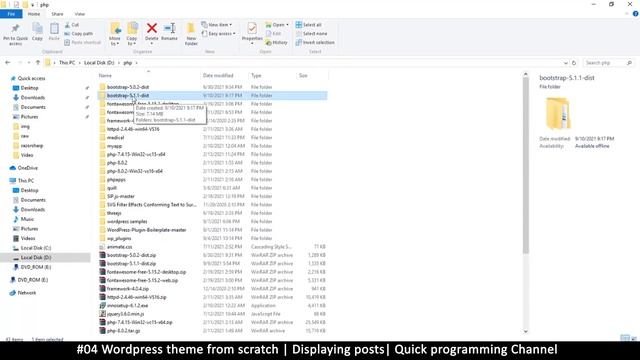Go up one folder level arrow
Viewport: 640px width, 360px height.
(38, 63)
